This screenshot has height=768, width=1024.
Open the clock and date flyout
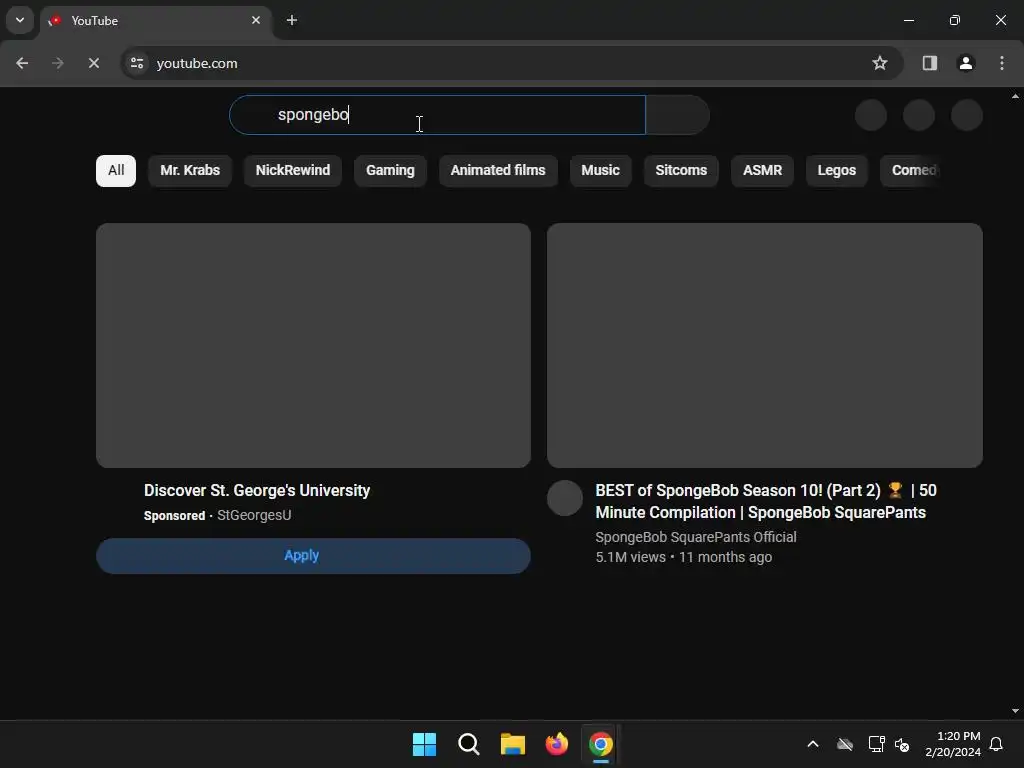click(953, 744)
